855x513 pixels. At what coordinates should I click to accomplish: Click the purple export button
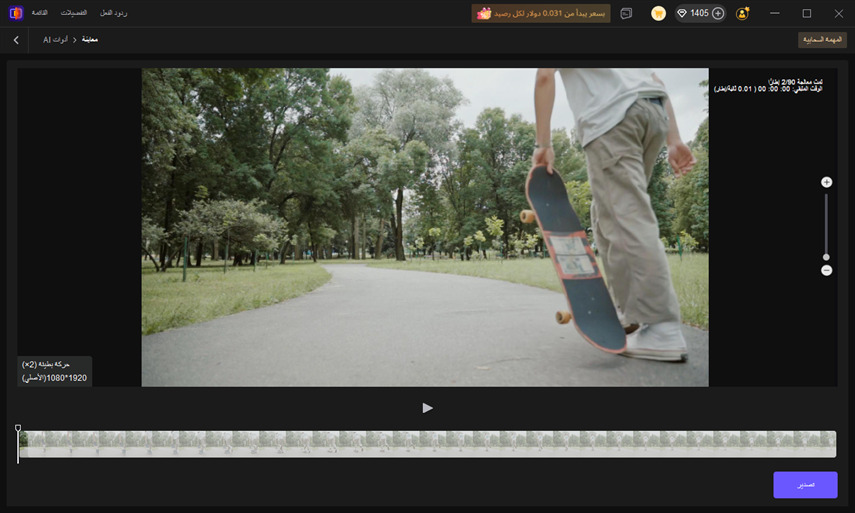point(805,485)
